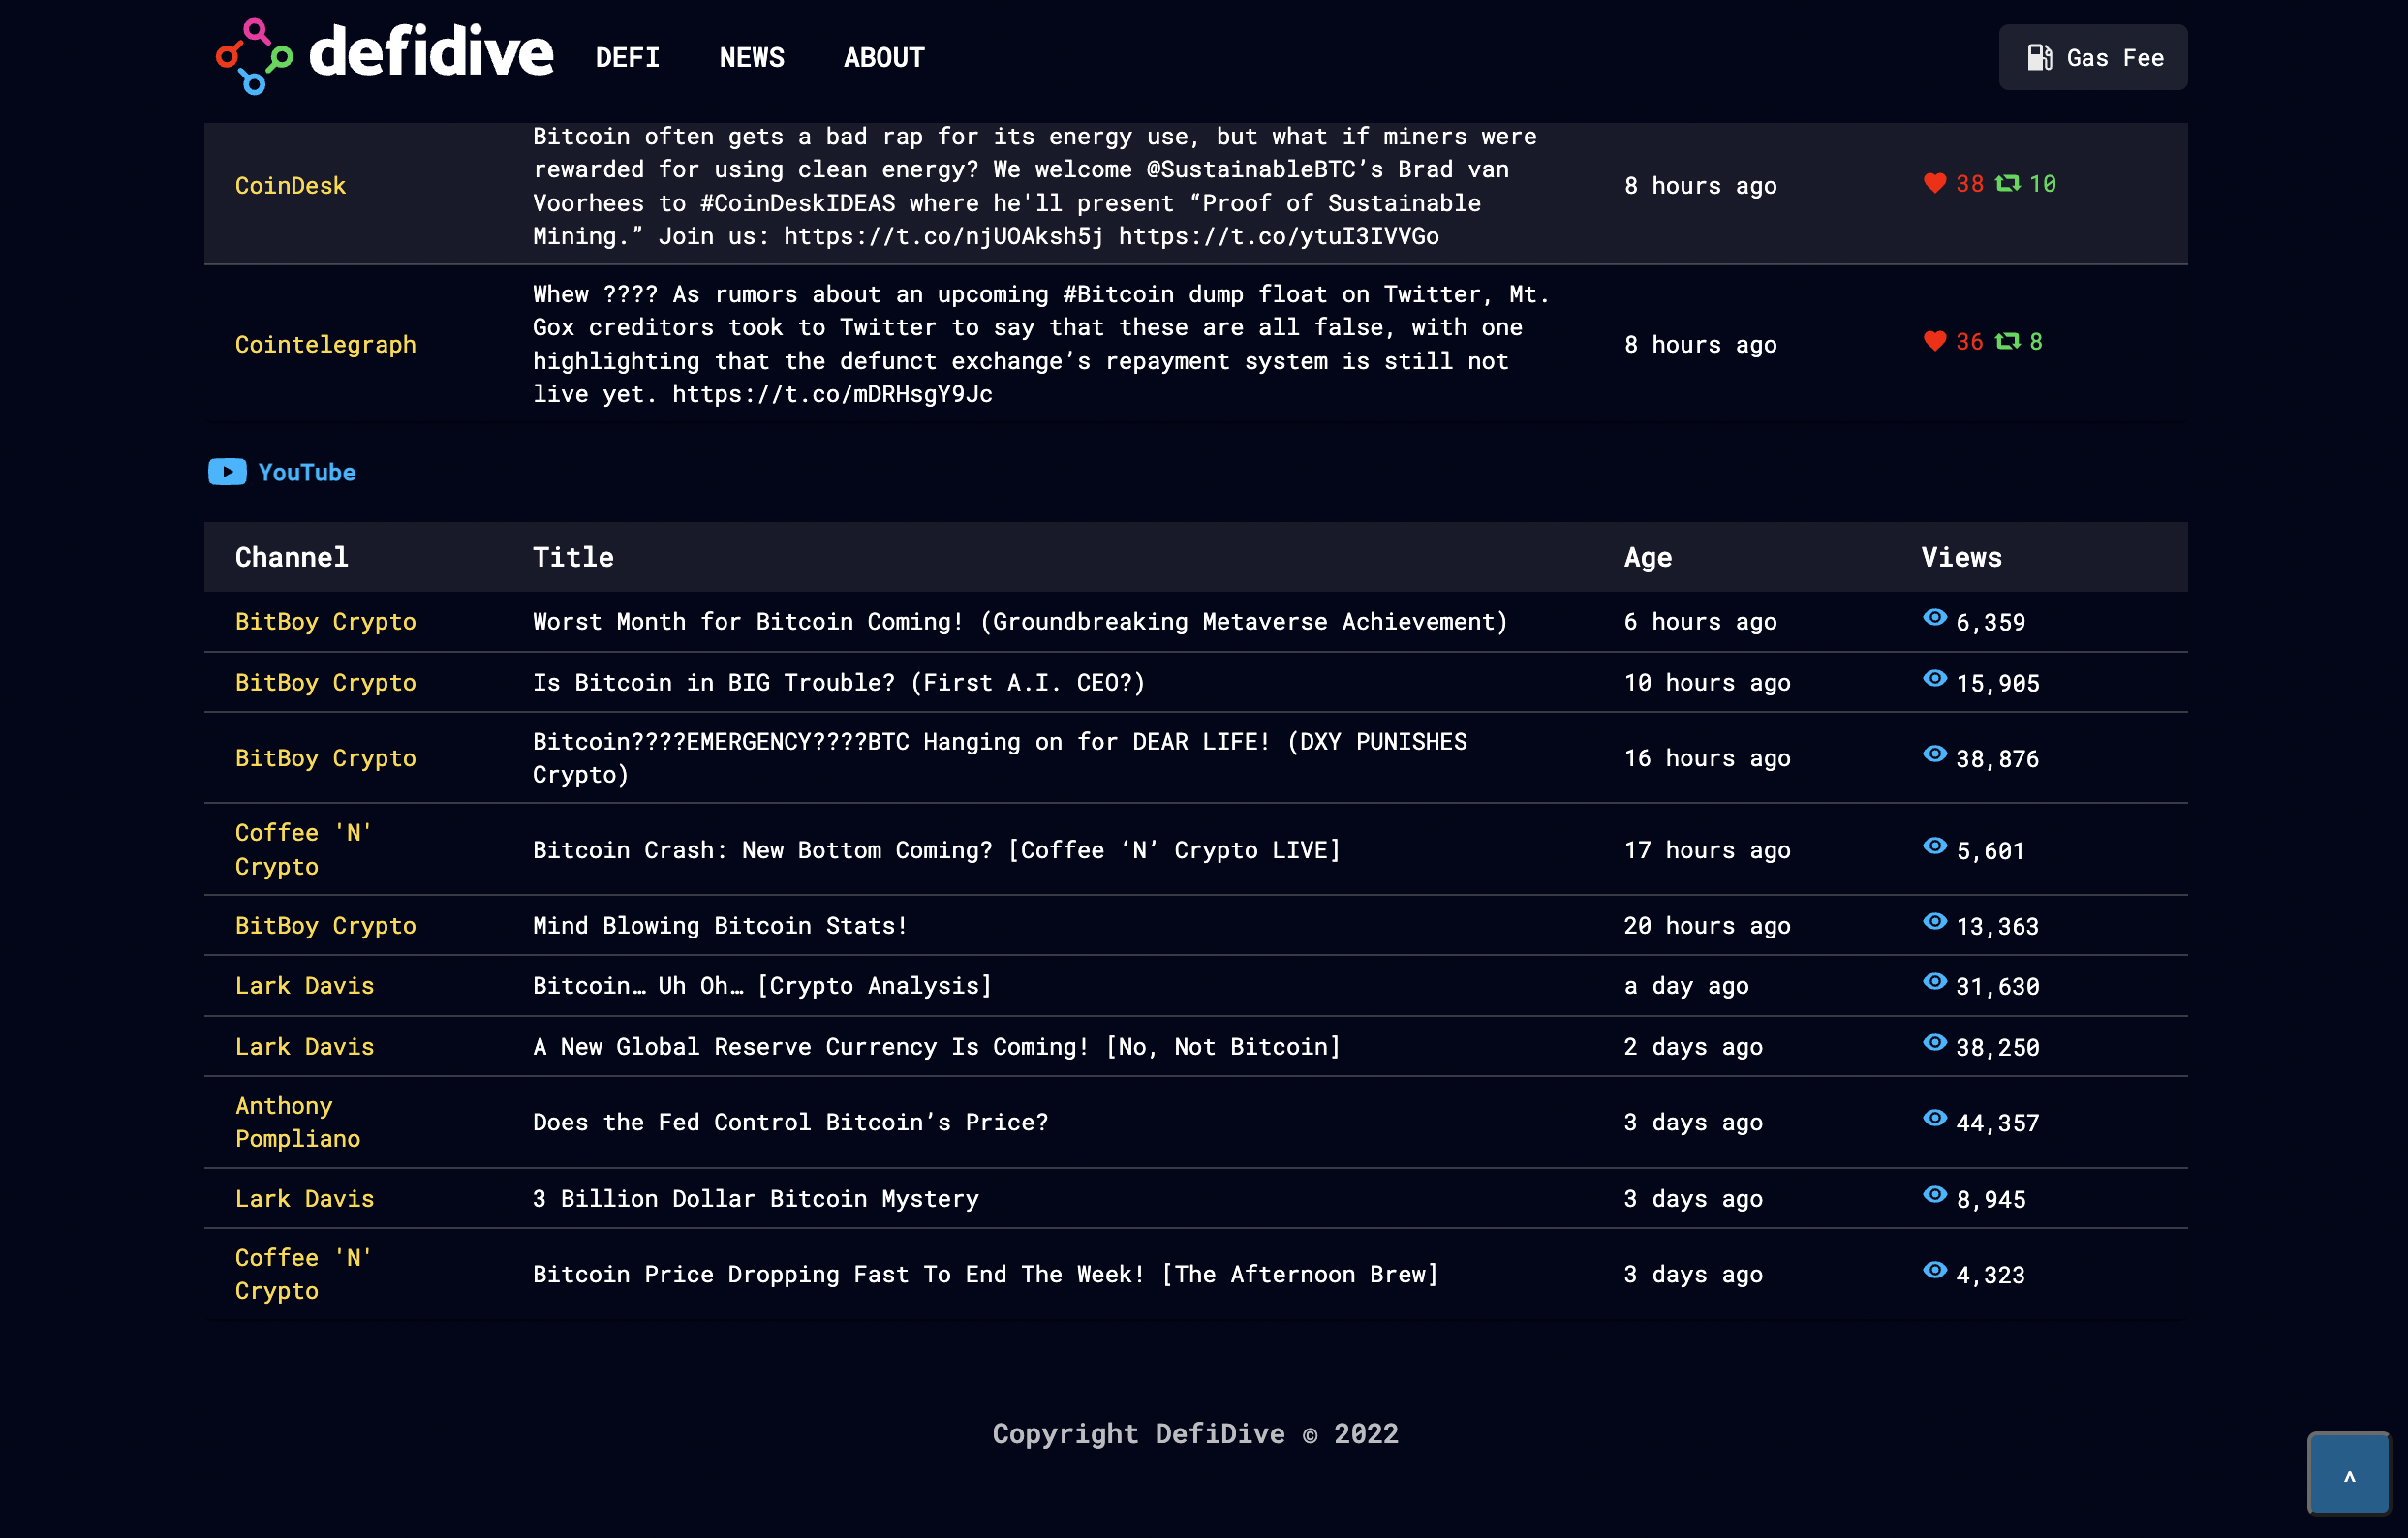Click the gas pump icon
Image resolution: width=2408 pixels, height=1538 pixels.
2039,57
